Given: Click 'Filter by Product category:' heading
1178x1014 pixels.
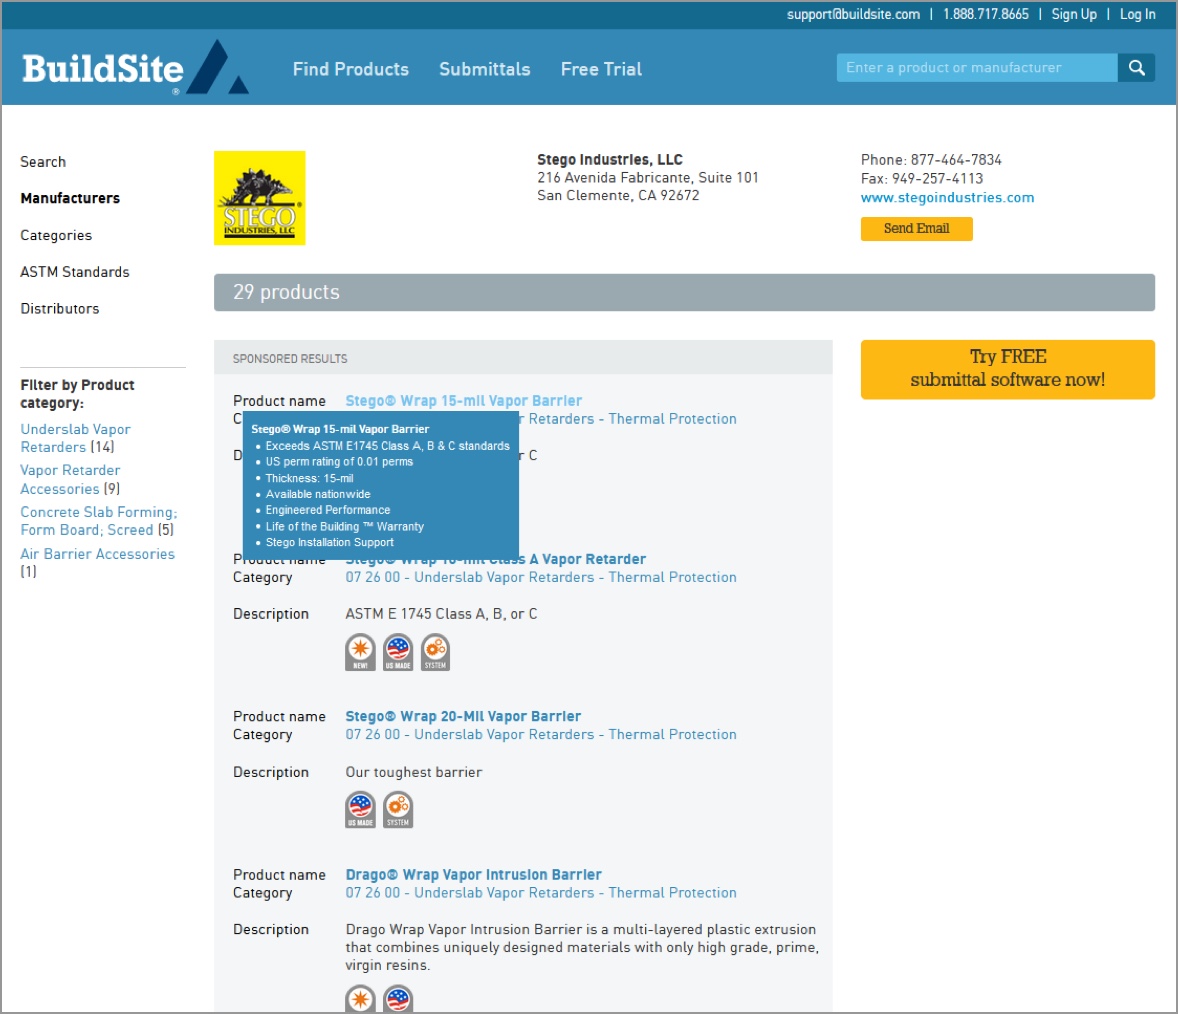Looking at the screenshot, I should (x=77, y=394).
